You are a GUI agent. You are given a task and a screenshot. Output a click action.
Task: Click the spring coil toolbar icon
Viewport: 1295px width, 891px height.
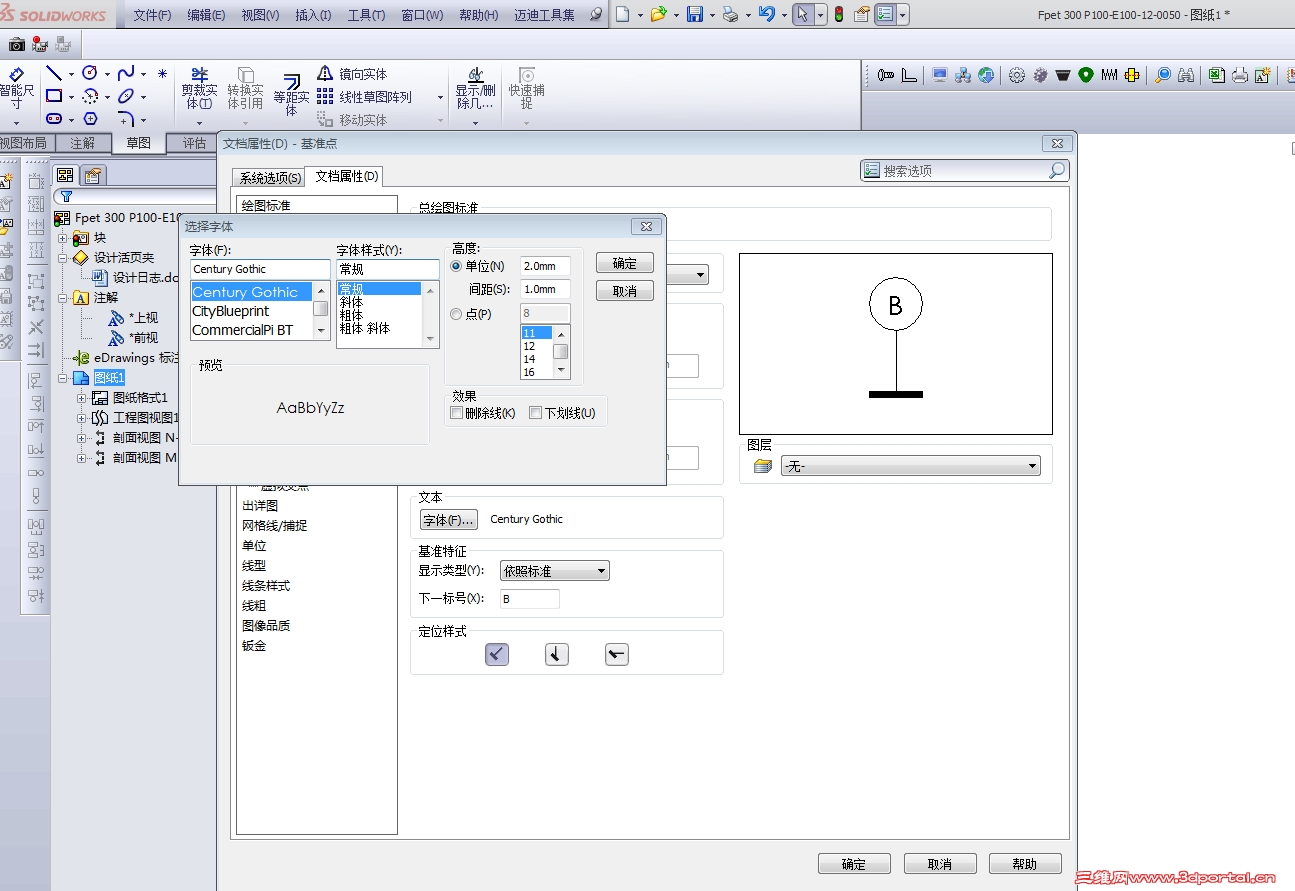tap(1109, 75)
